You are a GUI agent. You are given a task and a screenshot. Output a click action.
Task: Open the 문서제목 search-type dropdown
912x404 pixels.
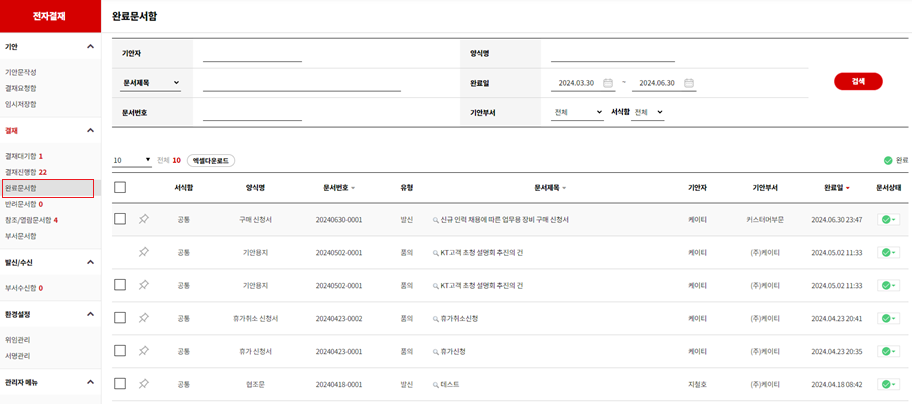151,83
